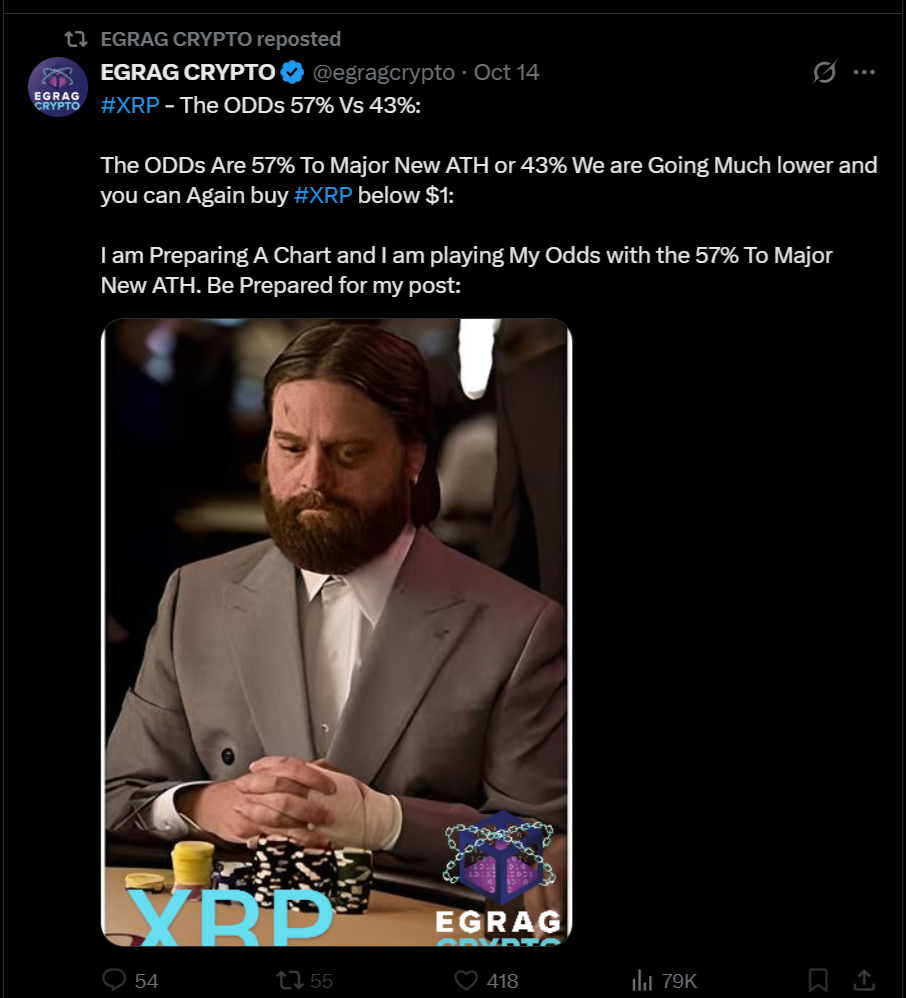
Task: Click the 418 likes count
Action: pos(502,981)
